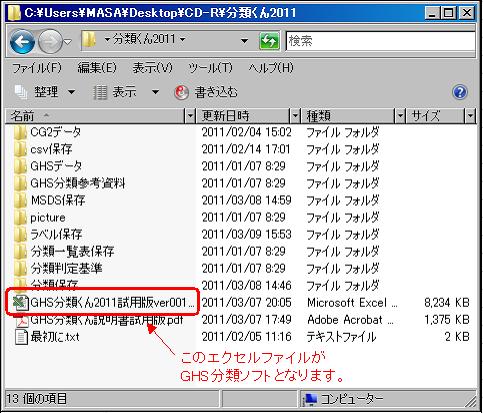483x413 pixels.
Task: Open the 名前 column filter dropdown arrow
Action: point(190,116)
